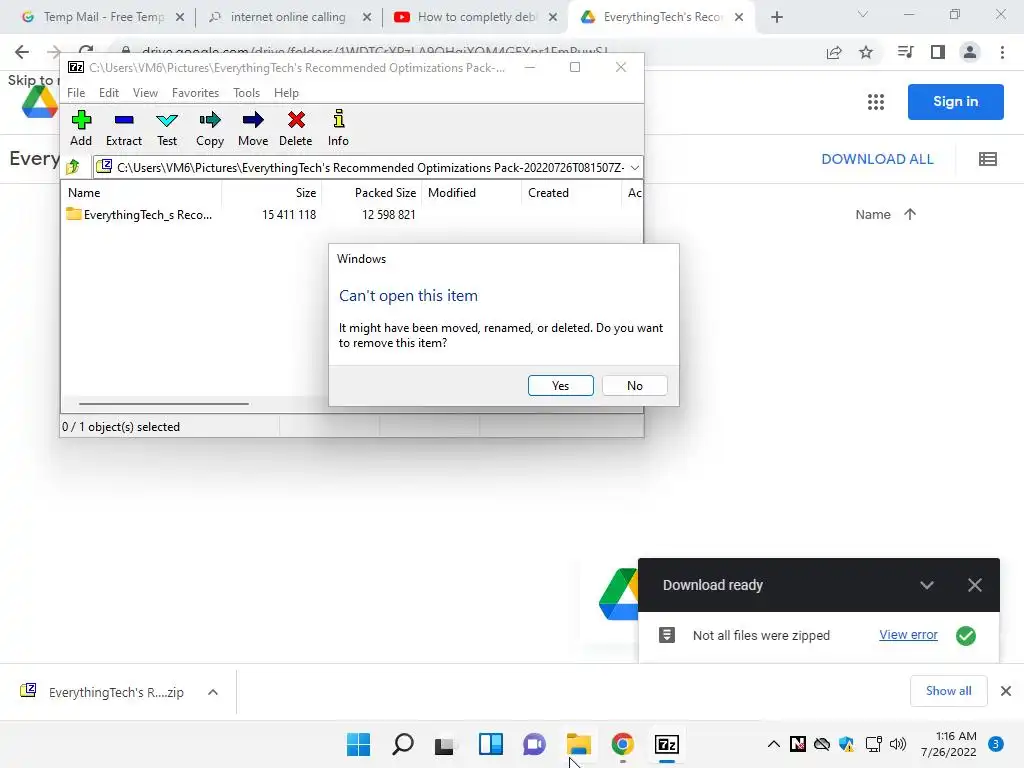1024x768 pixels.
Task: Click DOWNLOAD ALL in Google Drive
Action: coord(877,159)
